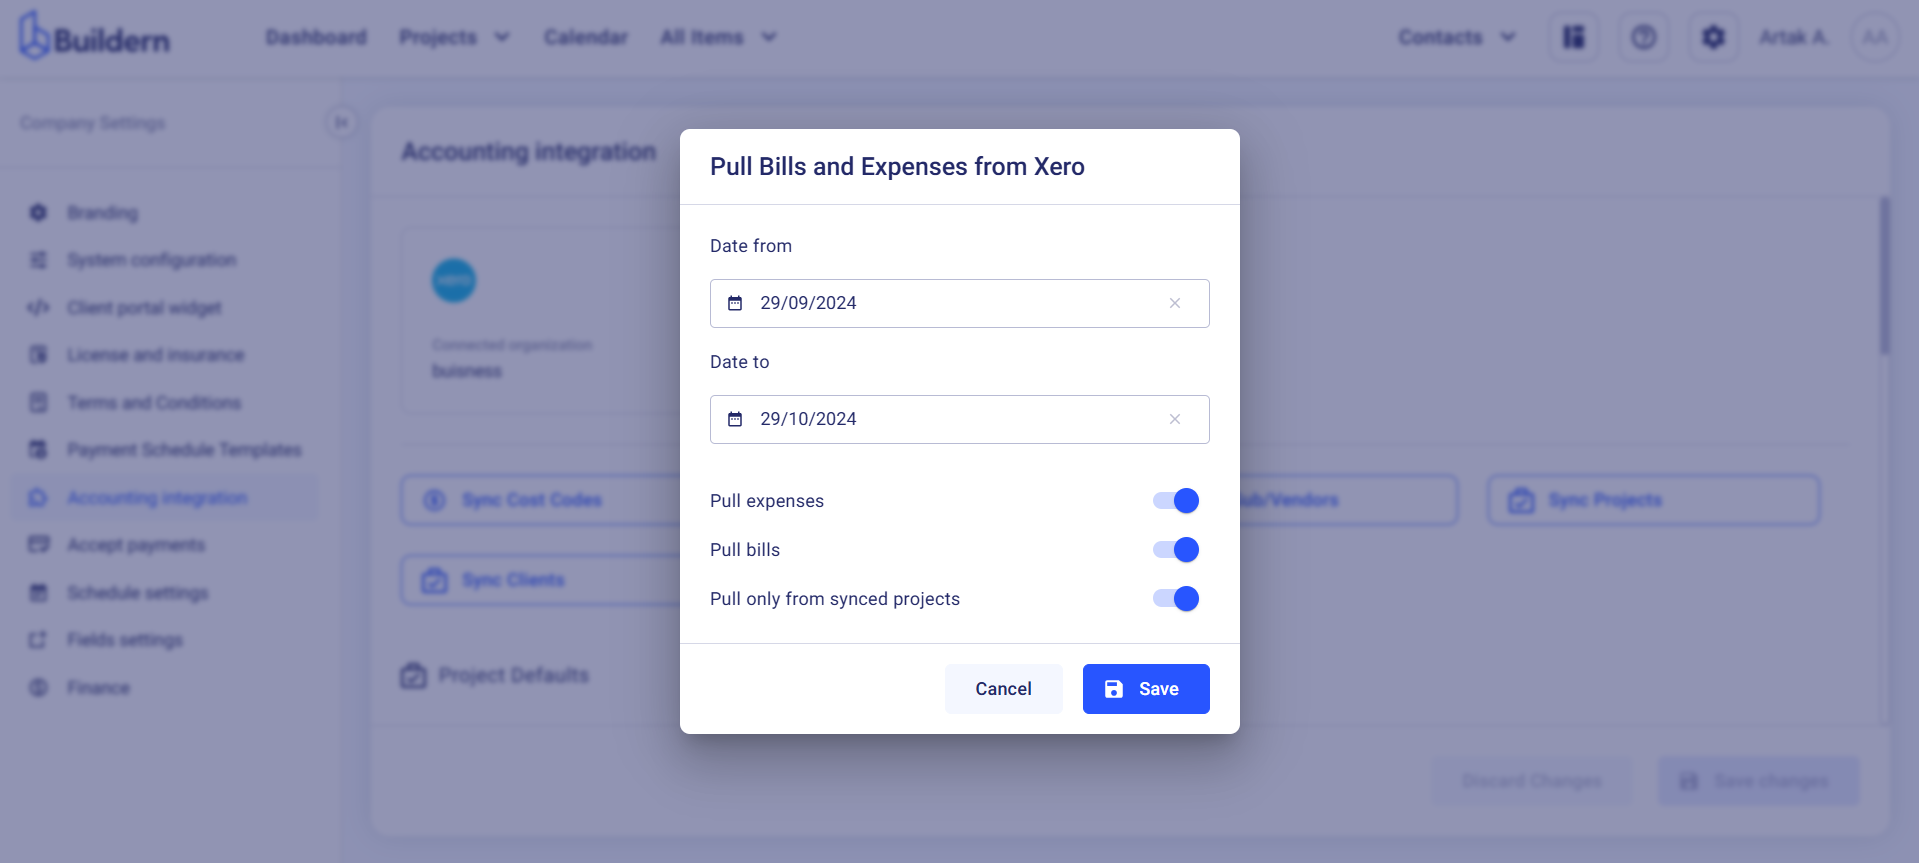Toggle the Pull expenses switch

tap(1176, 501)
